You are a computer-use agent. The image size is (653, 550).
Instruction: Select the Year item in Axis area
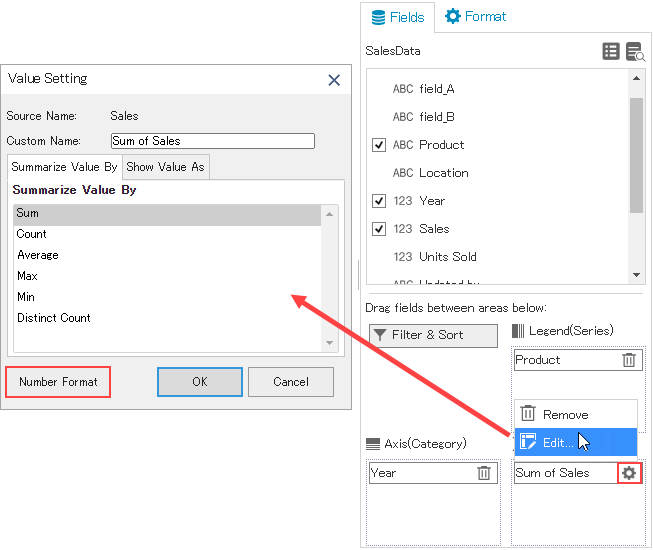(433, 473)
